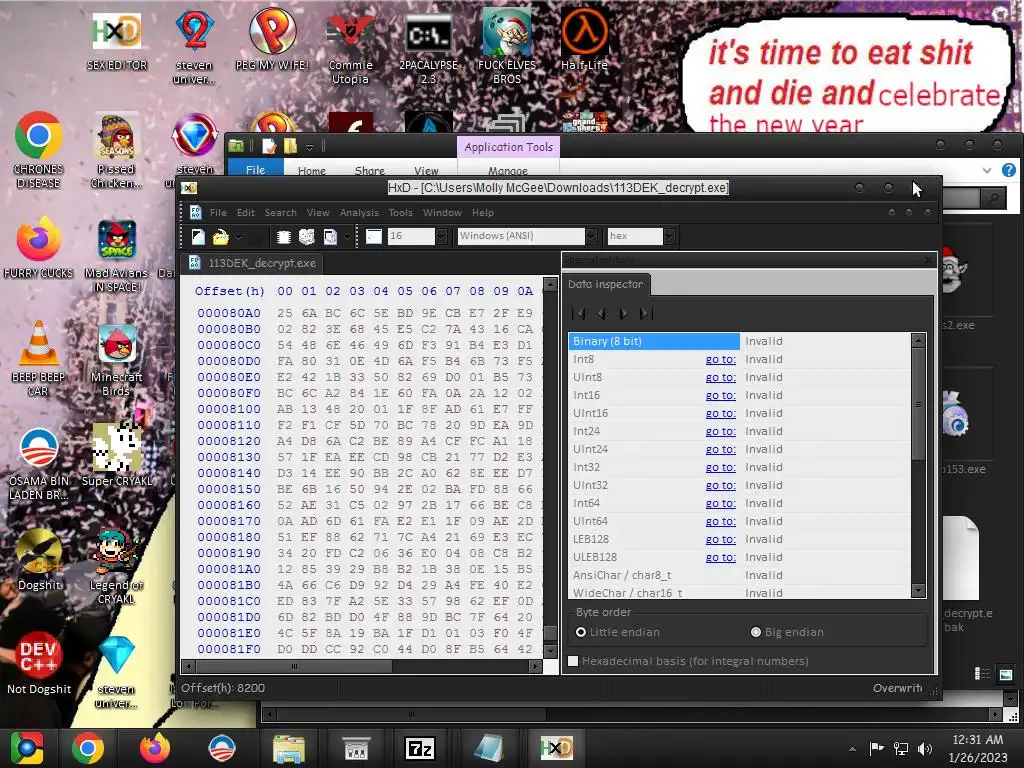Screen dimensions: 1024x768
Task: Open the bytes per row dropdown
Action: 441,236
